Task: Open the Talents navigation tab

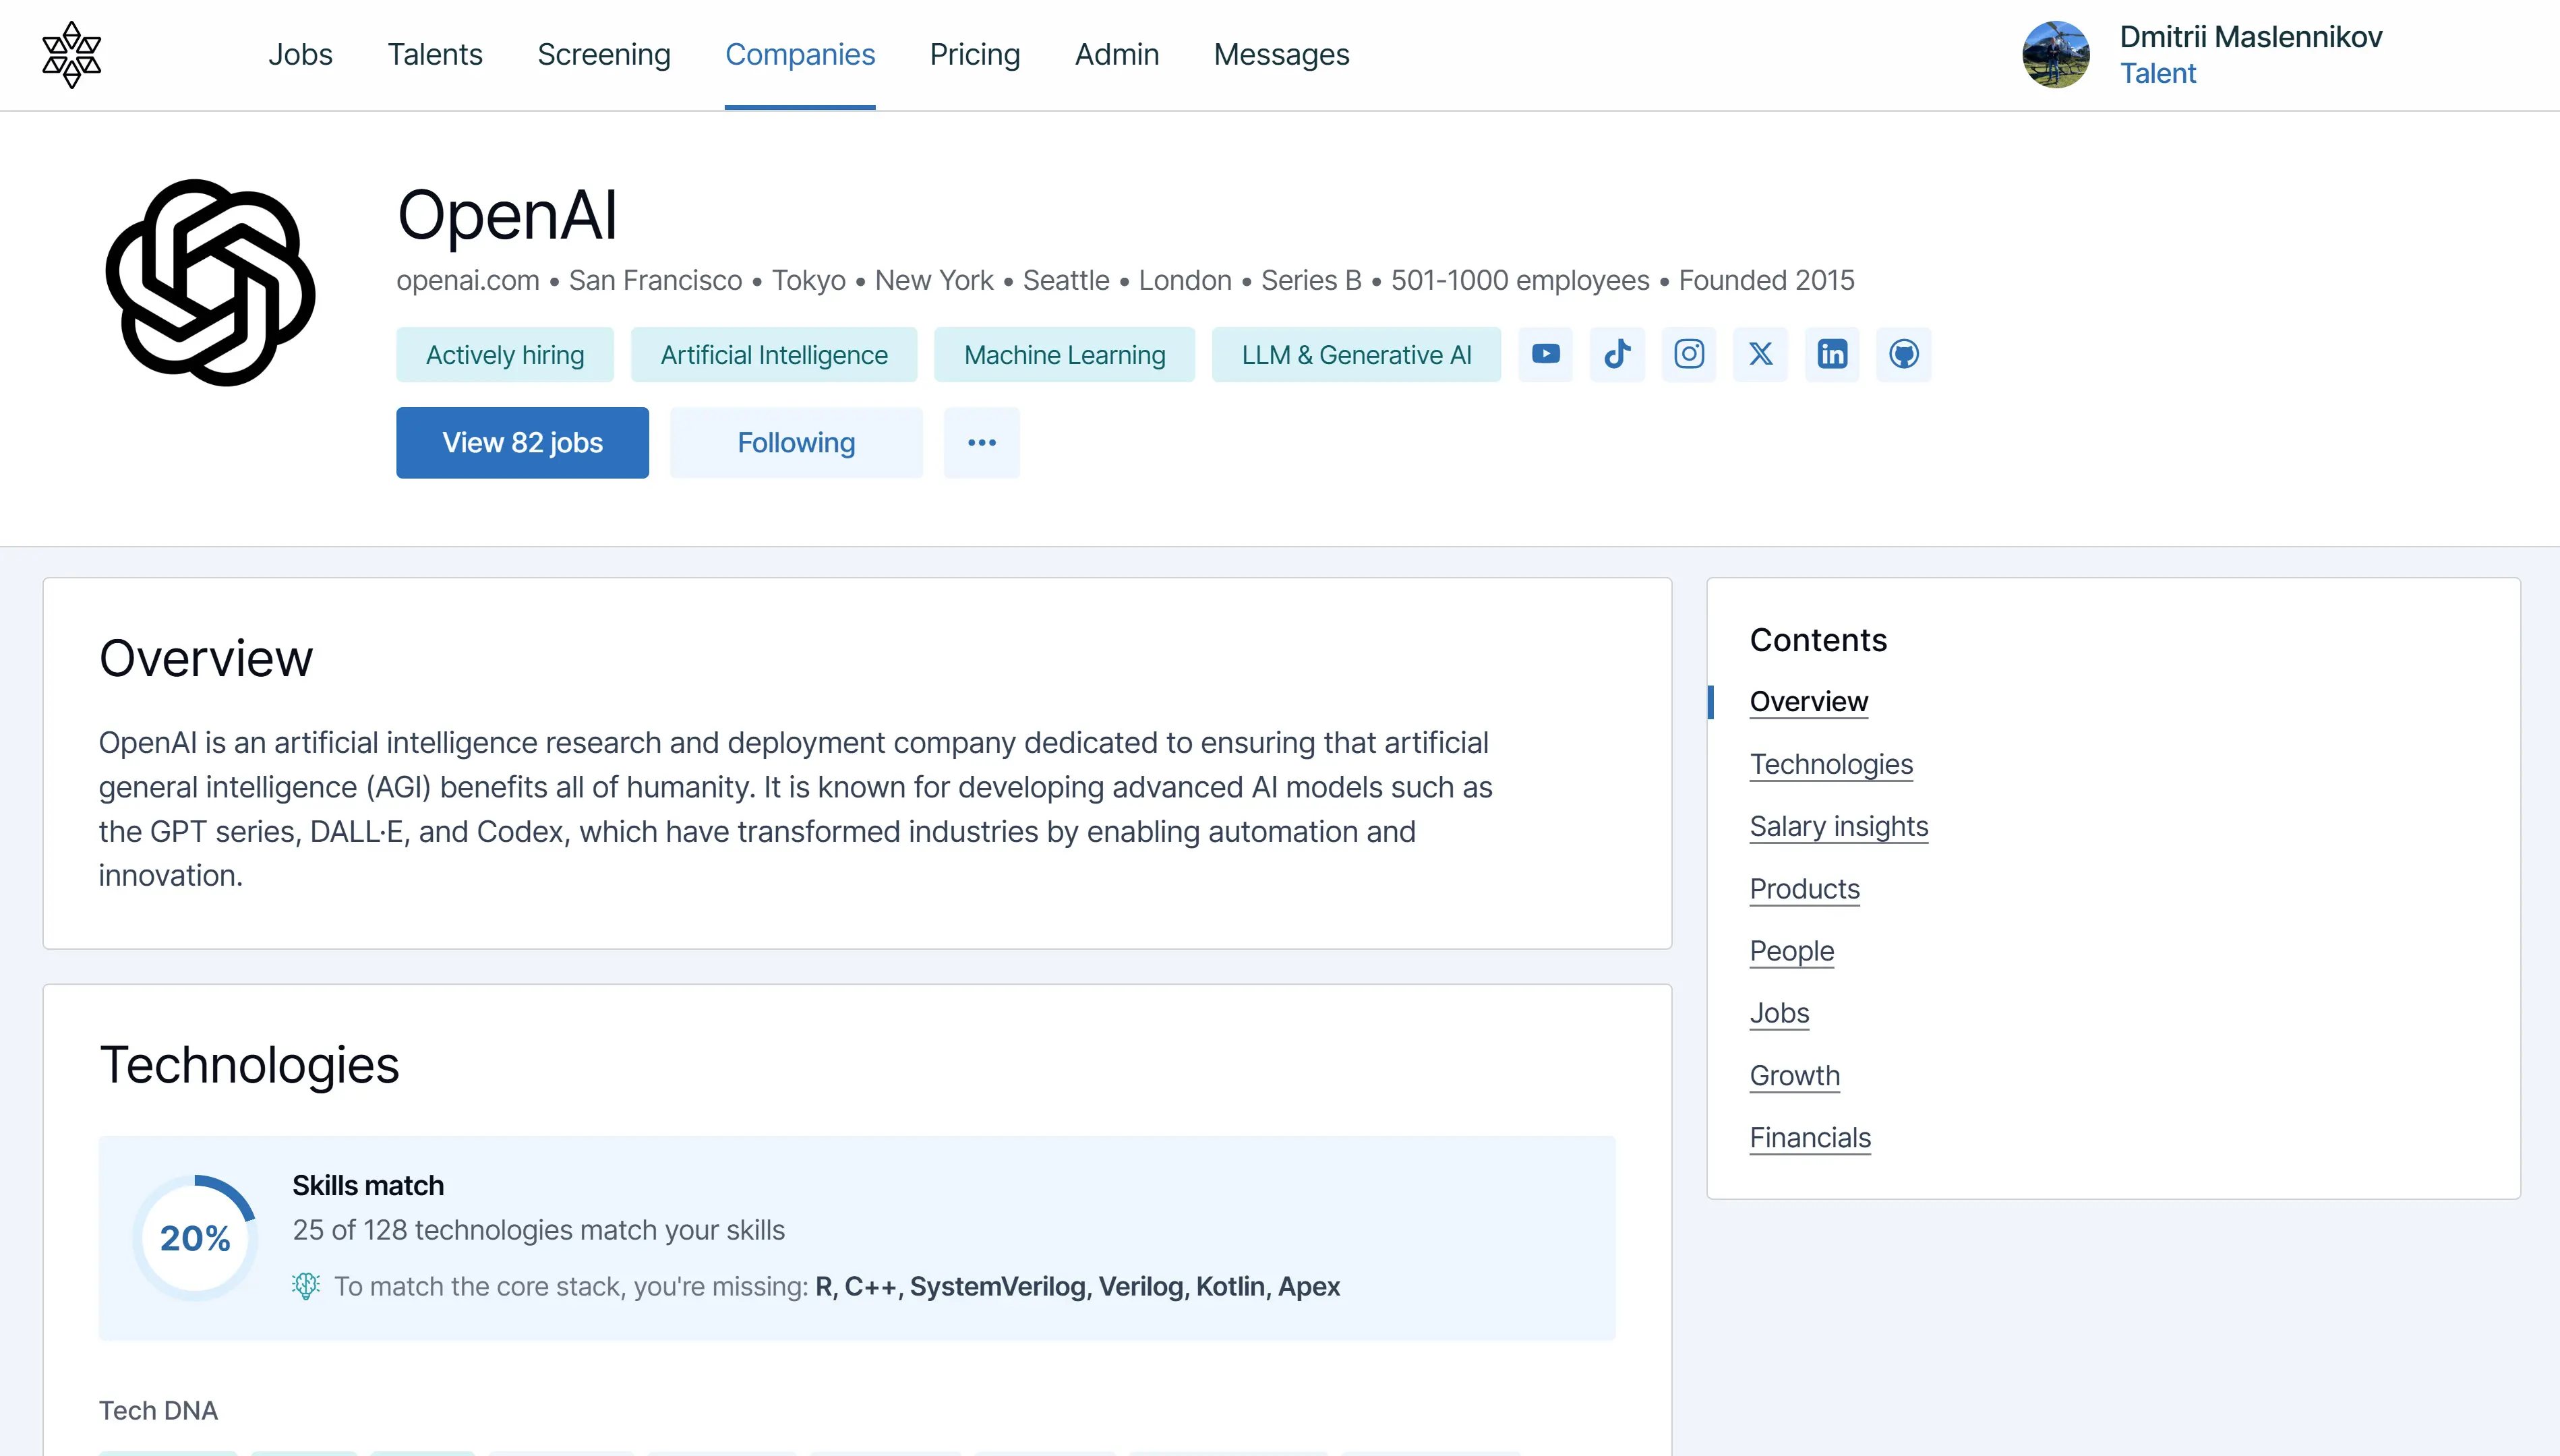Action: click(435, 54)
